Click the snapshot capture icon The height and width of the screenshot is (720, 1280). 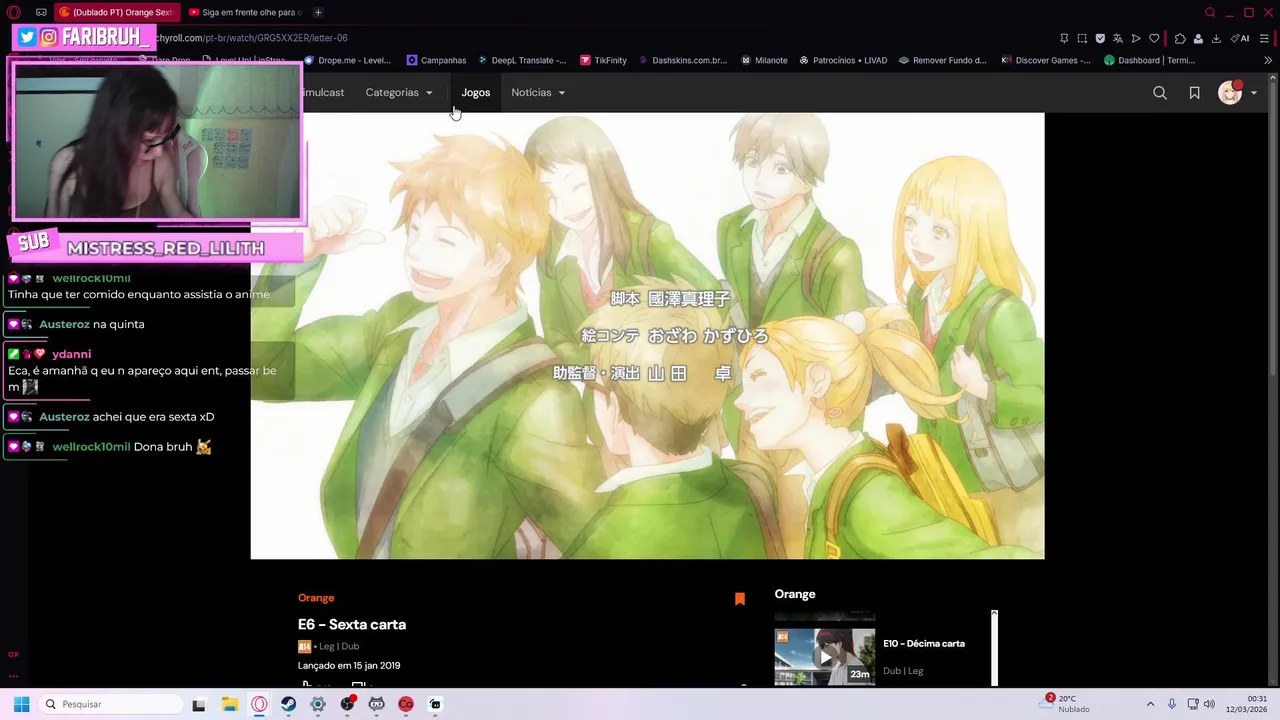(1082, 38)
